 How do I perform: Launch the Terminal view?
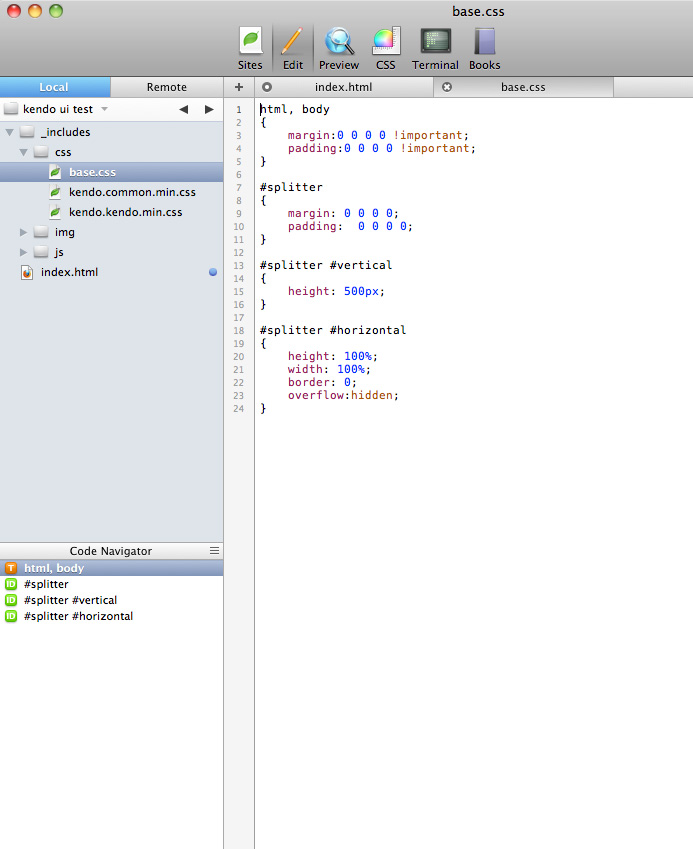pyautogui.click(x=435, y=48)
